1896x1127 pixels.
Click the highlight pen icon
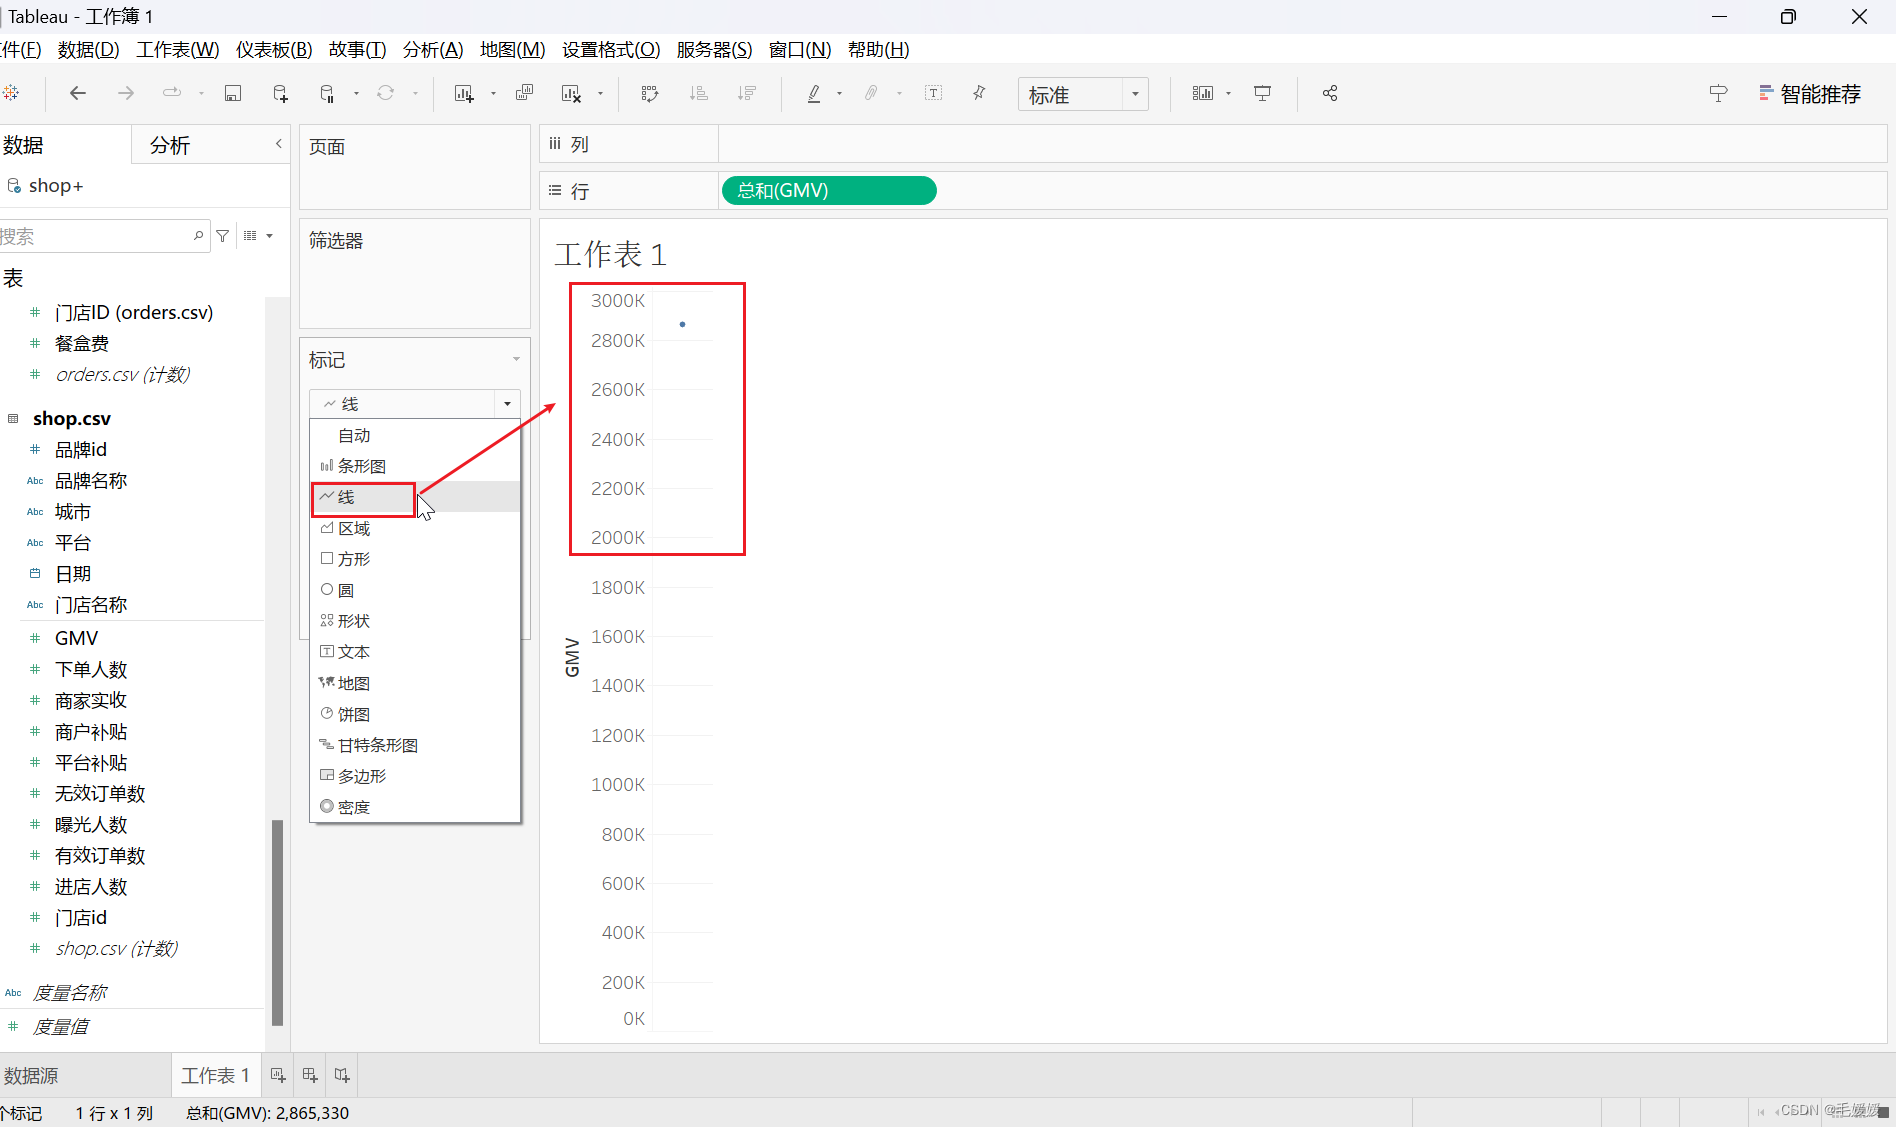click(814, 93)
